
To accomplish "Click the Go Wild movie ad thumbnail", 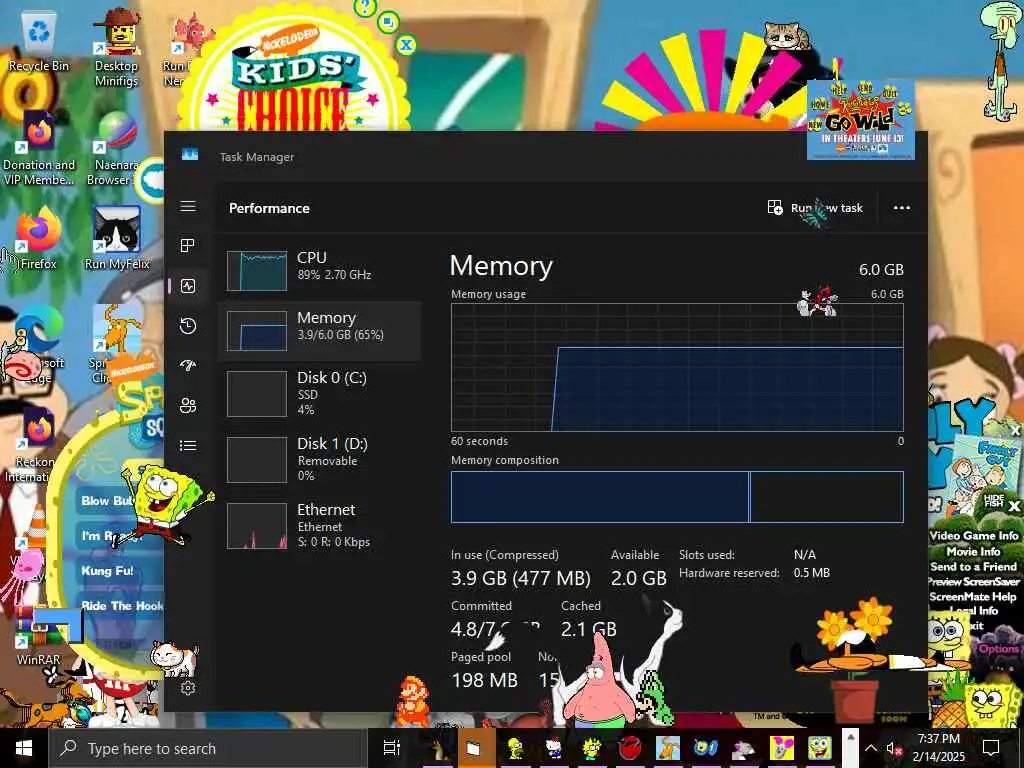I will tap(860, 120).
